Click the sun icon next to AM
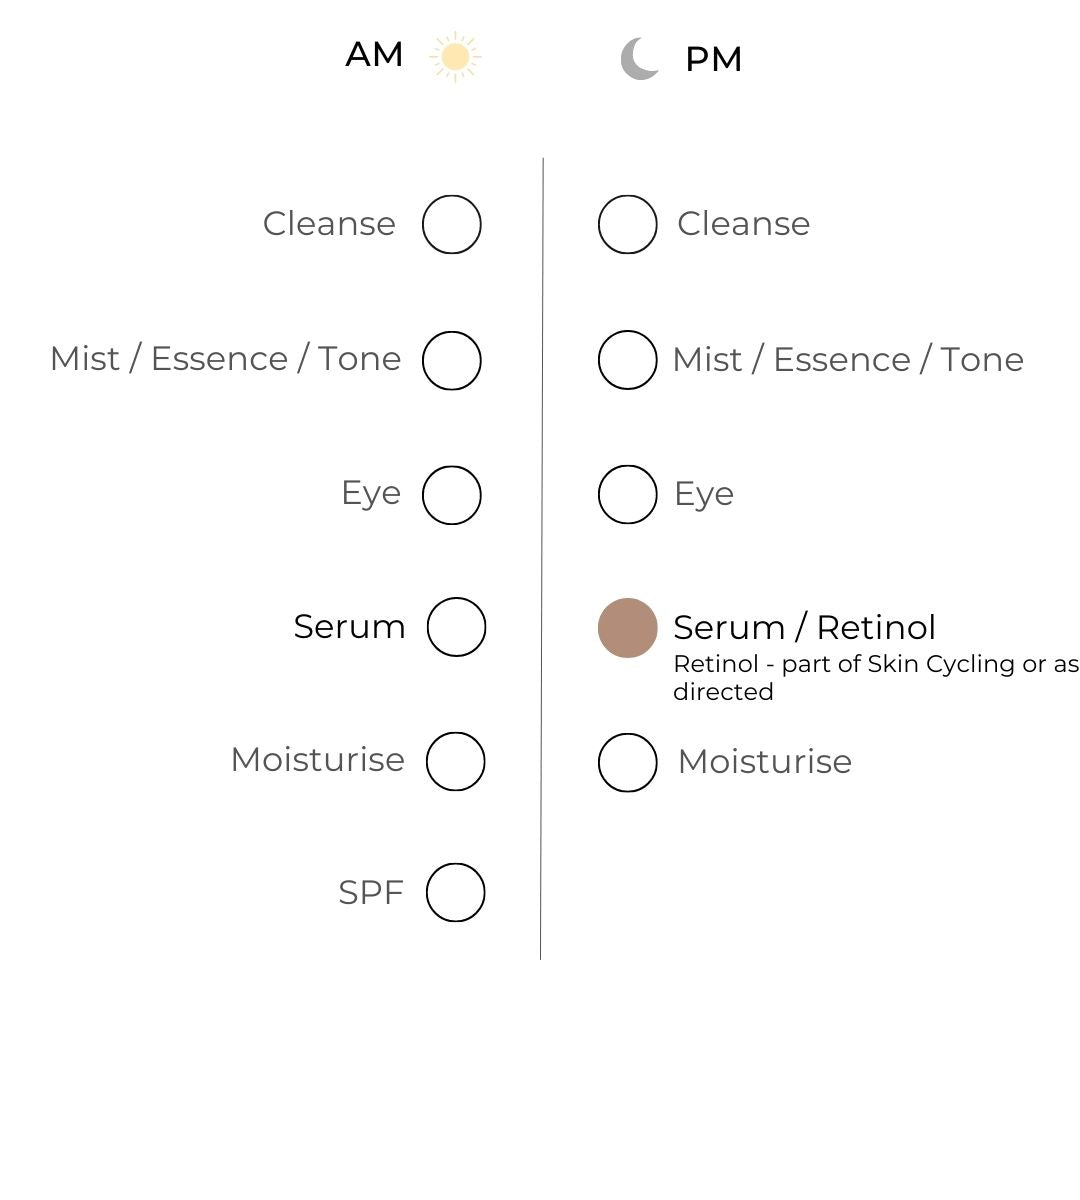 pos(455,56)
